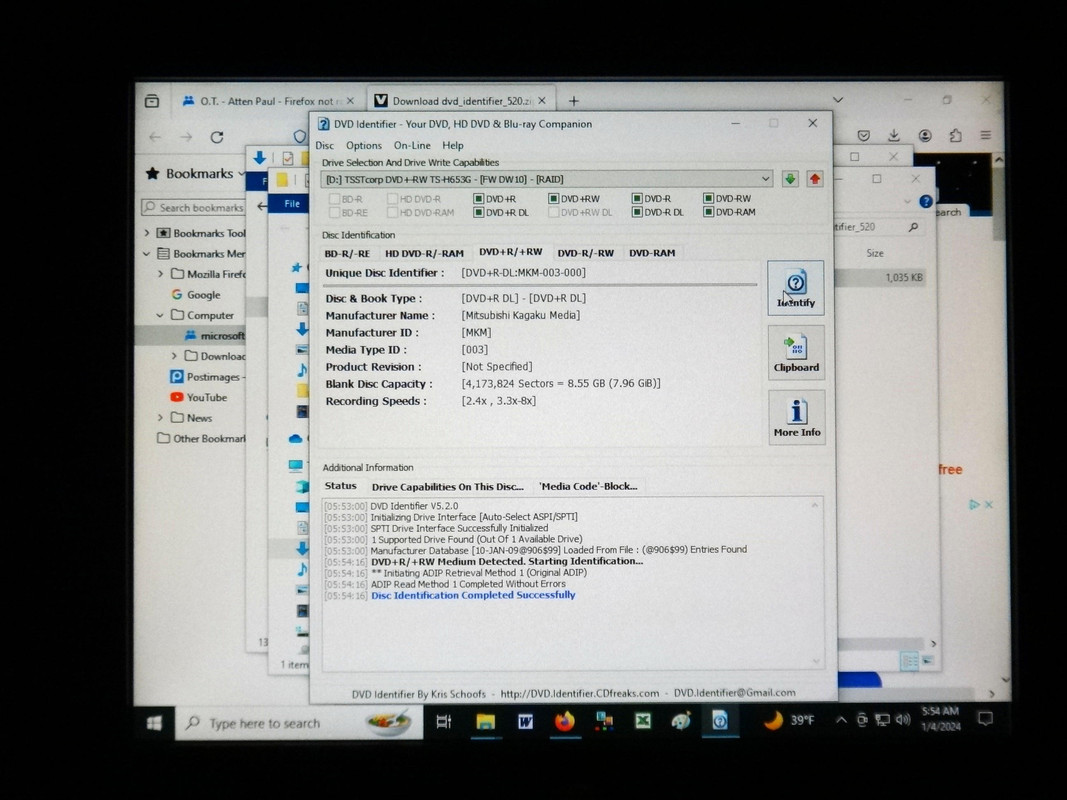1067x800 pixels.
Task: Open the Options menu
Action: pyautogui.click(x=364, y=146)
